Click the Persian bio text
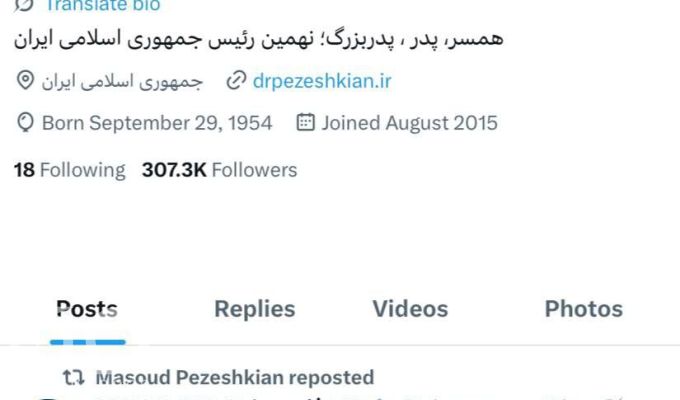Screen dimensions: 680x400 (x=258, y=39)
